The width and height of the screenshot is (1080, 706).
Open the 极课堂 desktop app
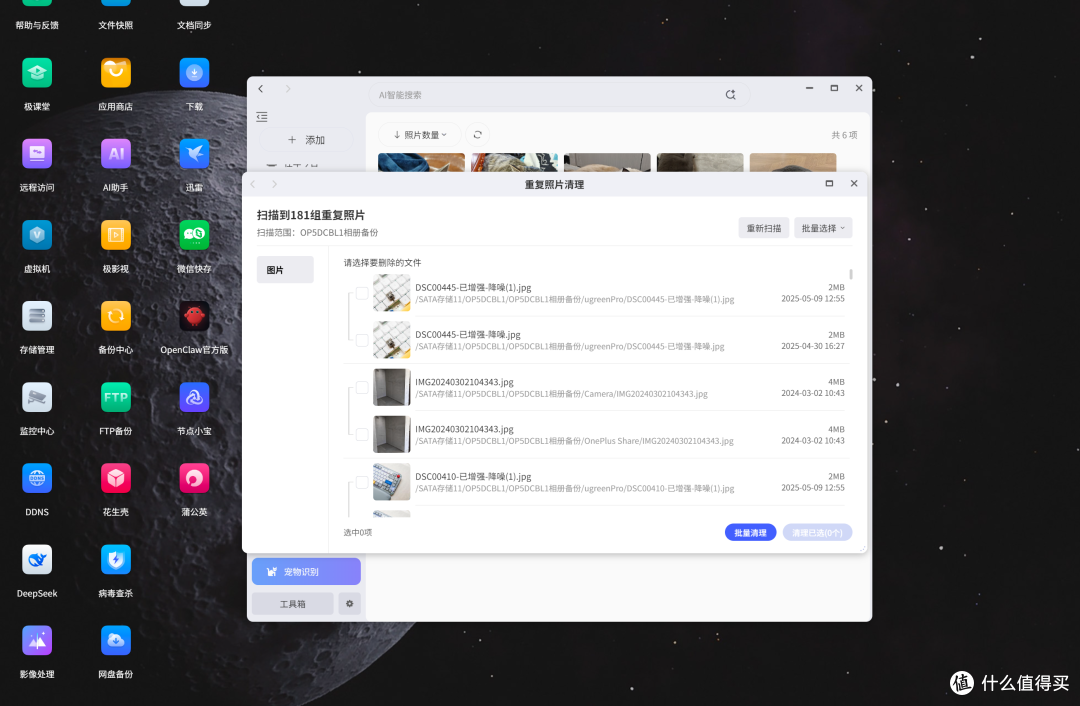pos(37,74)
